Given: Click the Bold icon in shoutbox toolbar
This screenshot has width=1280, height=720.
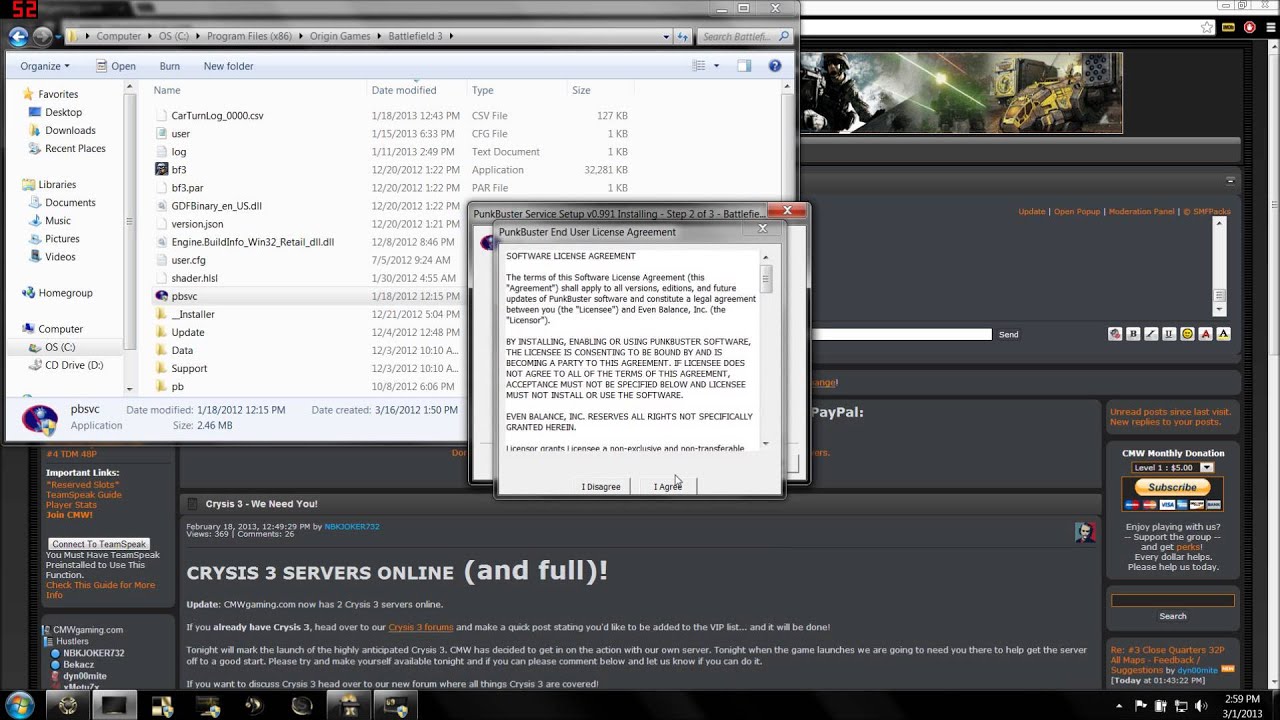Looking at the screenshot, I should point(1133,334).
